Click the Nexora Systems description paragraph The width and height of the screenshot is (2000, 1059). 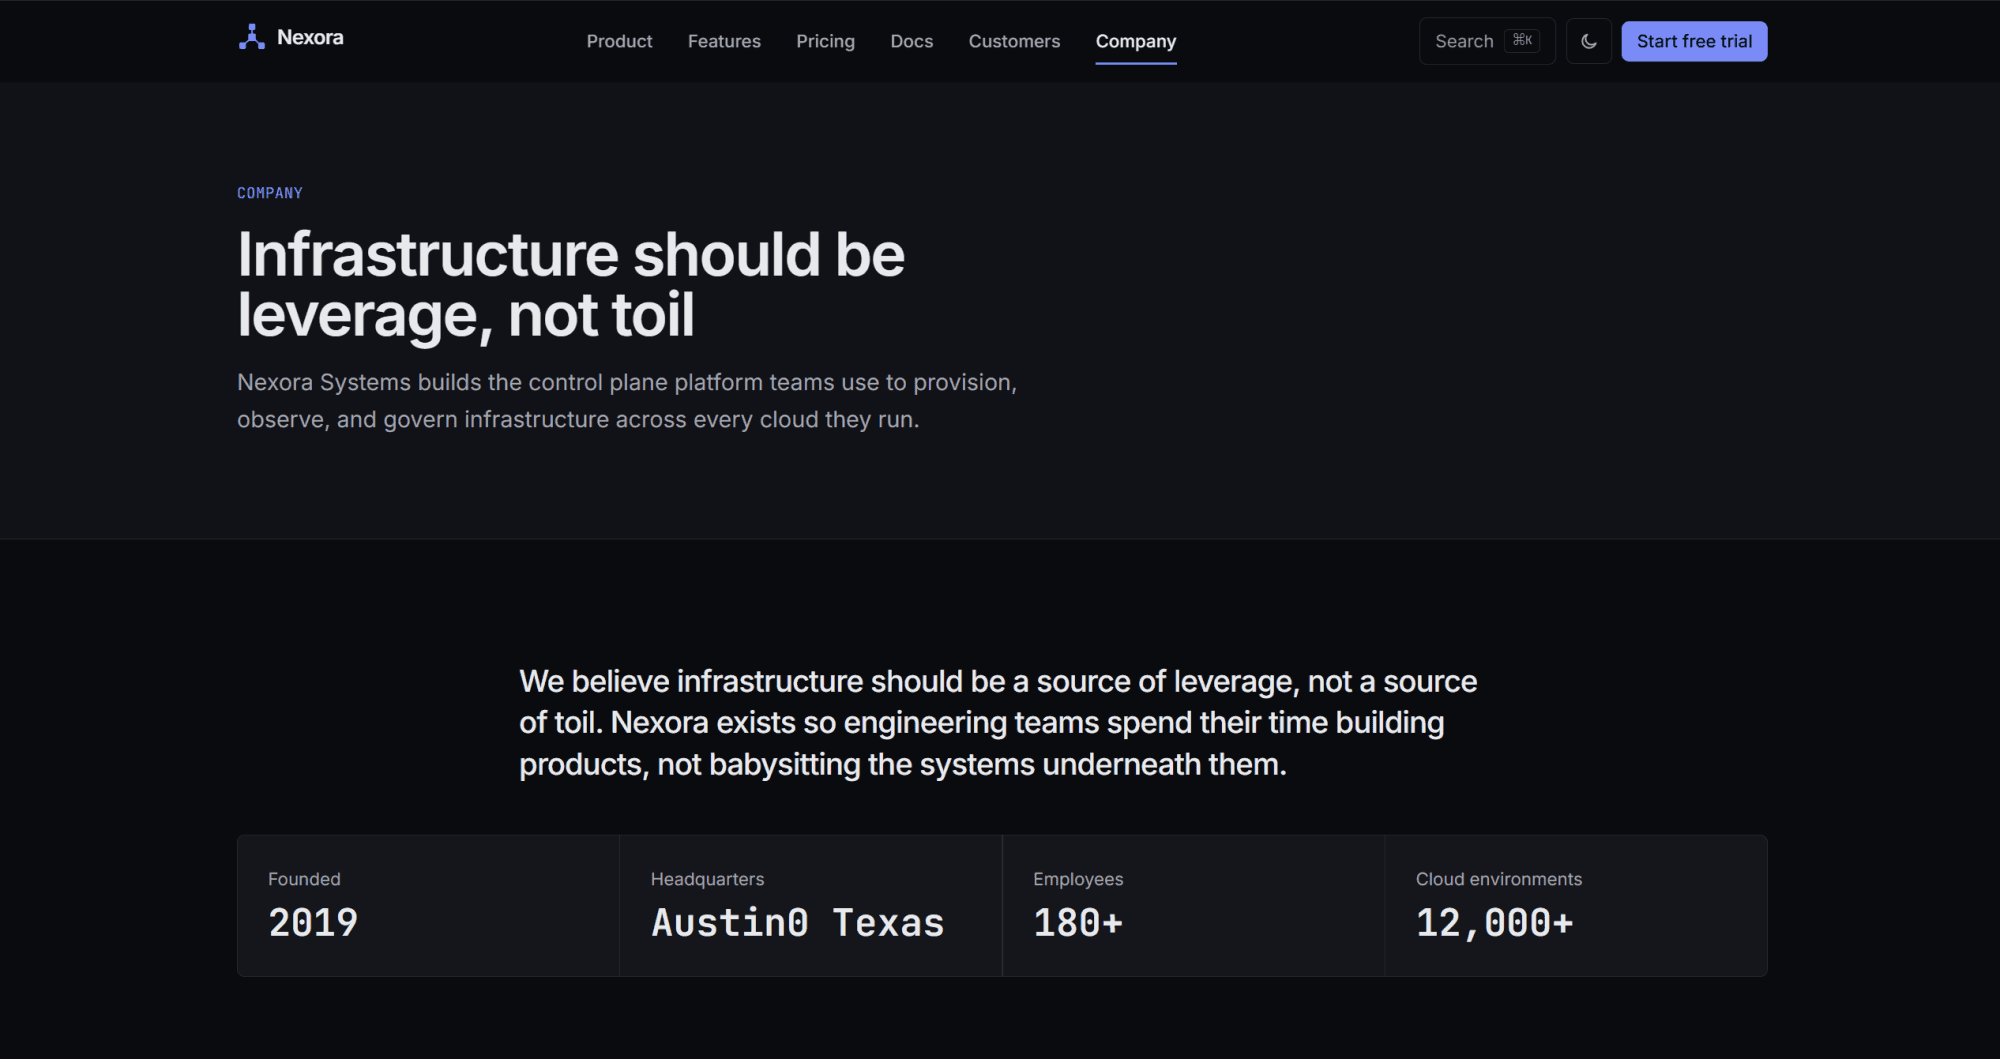[x=627, y=400]
